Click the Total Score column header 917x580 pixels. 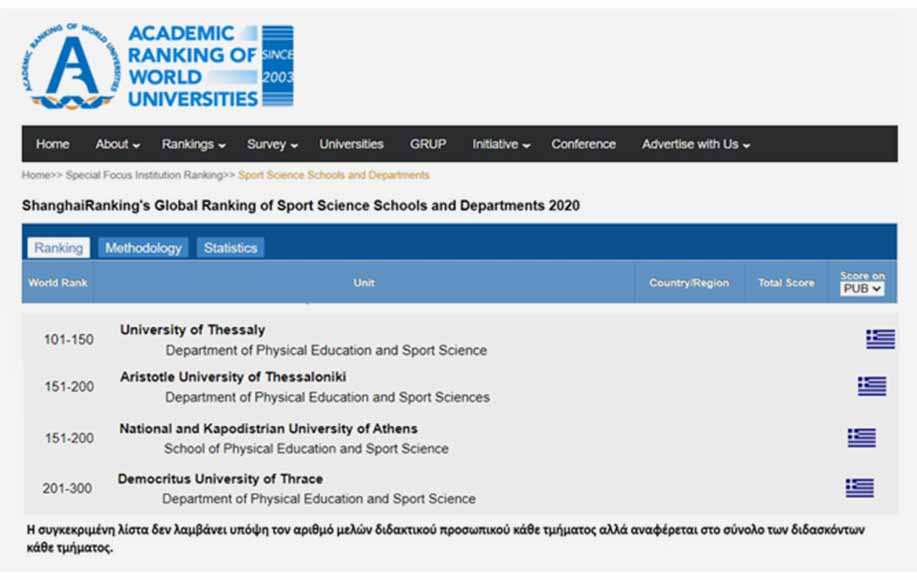[786, 282]
